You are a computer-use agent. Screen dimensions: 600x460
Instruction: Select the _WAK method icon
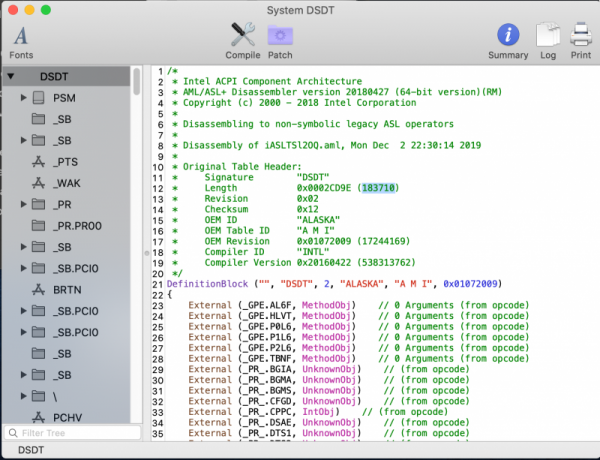tap(39, 183)
